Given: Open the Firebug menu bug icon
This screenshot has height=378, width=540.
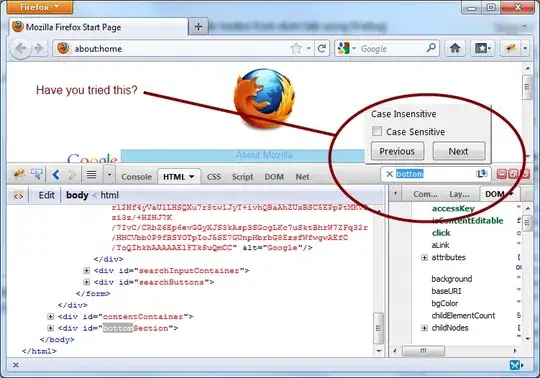Looking at the screenshot, I should coord(19,175).
